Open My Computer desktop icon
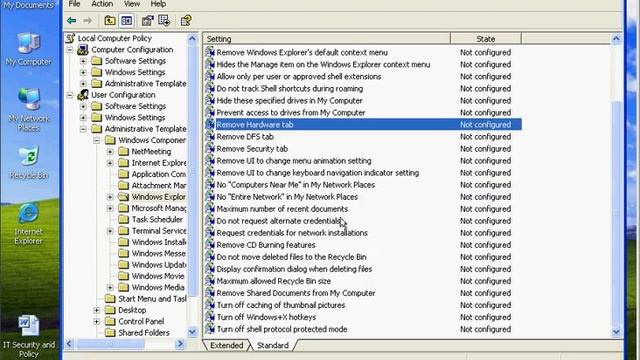640x360 pixels. pyautogui.click(x=29, y=43)
